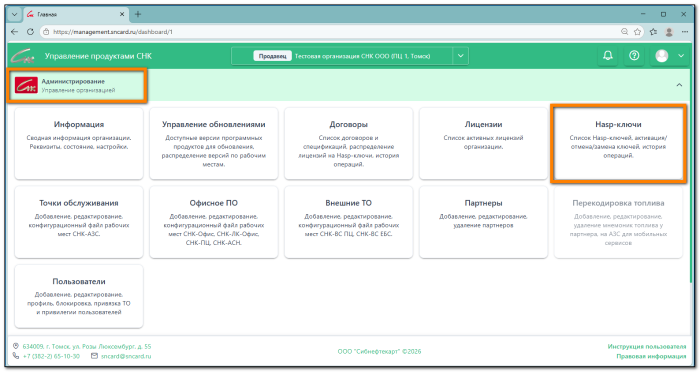Screen dimensions: 700x372
Task: Select the Администрирование section header
Action: coord(77,85)
